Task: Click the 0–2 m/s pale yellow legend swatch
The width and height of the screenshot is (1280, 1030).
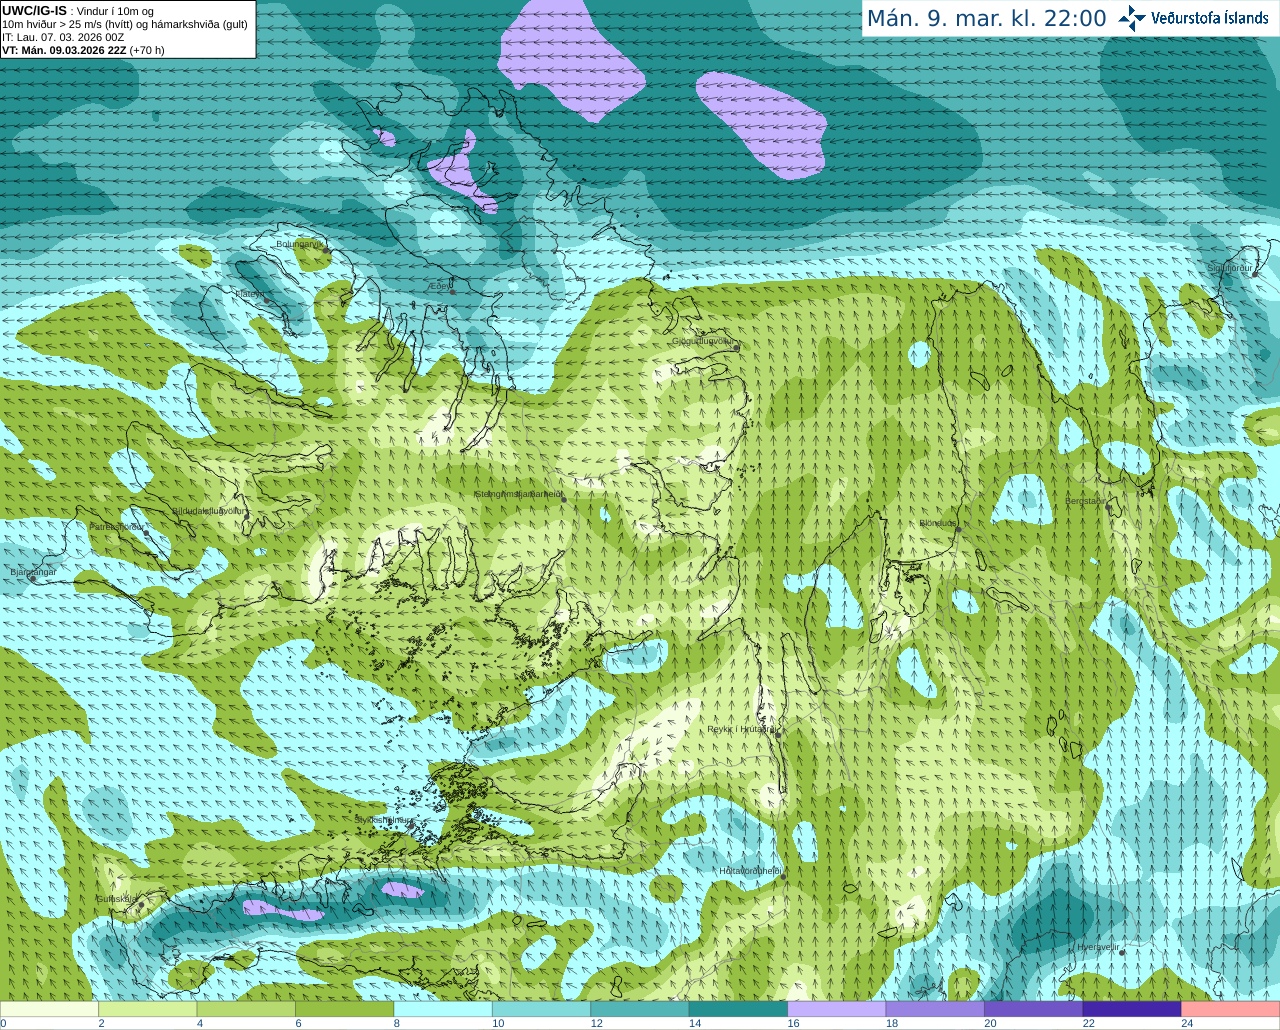Action: click(50, 1009)
